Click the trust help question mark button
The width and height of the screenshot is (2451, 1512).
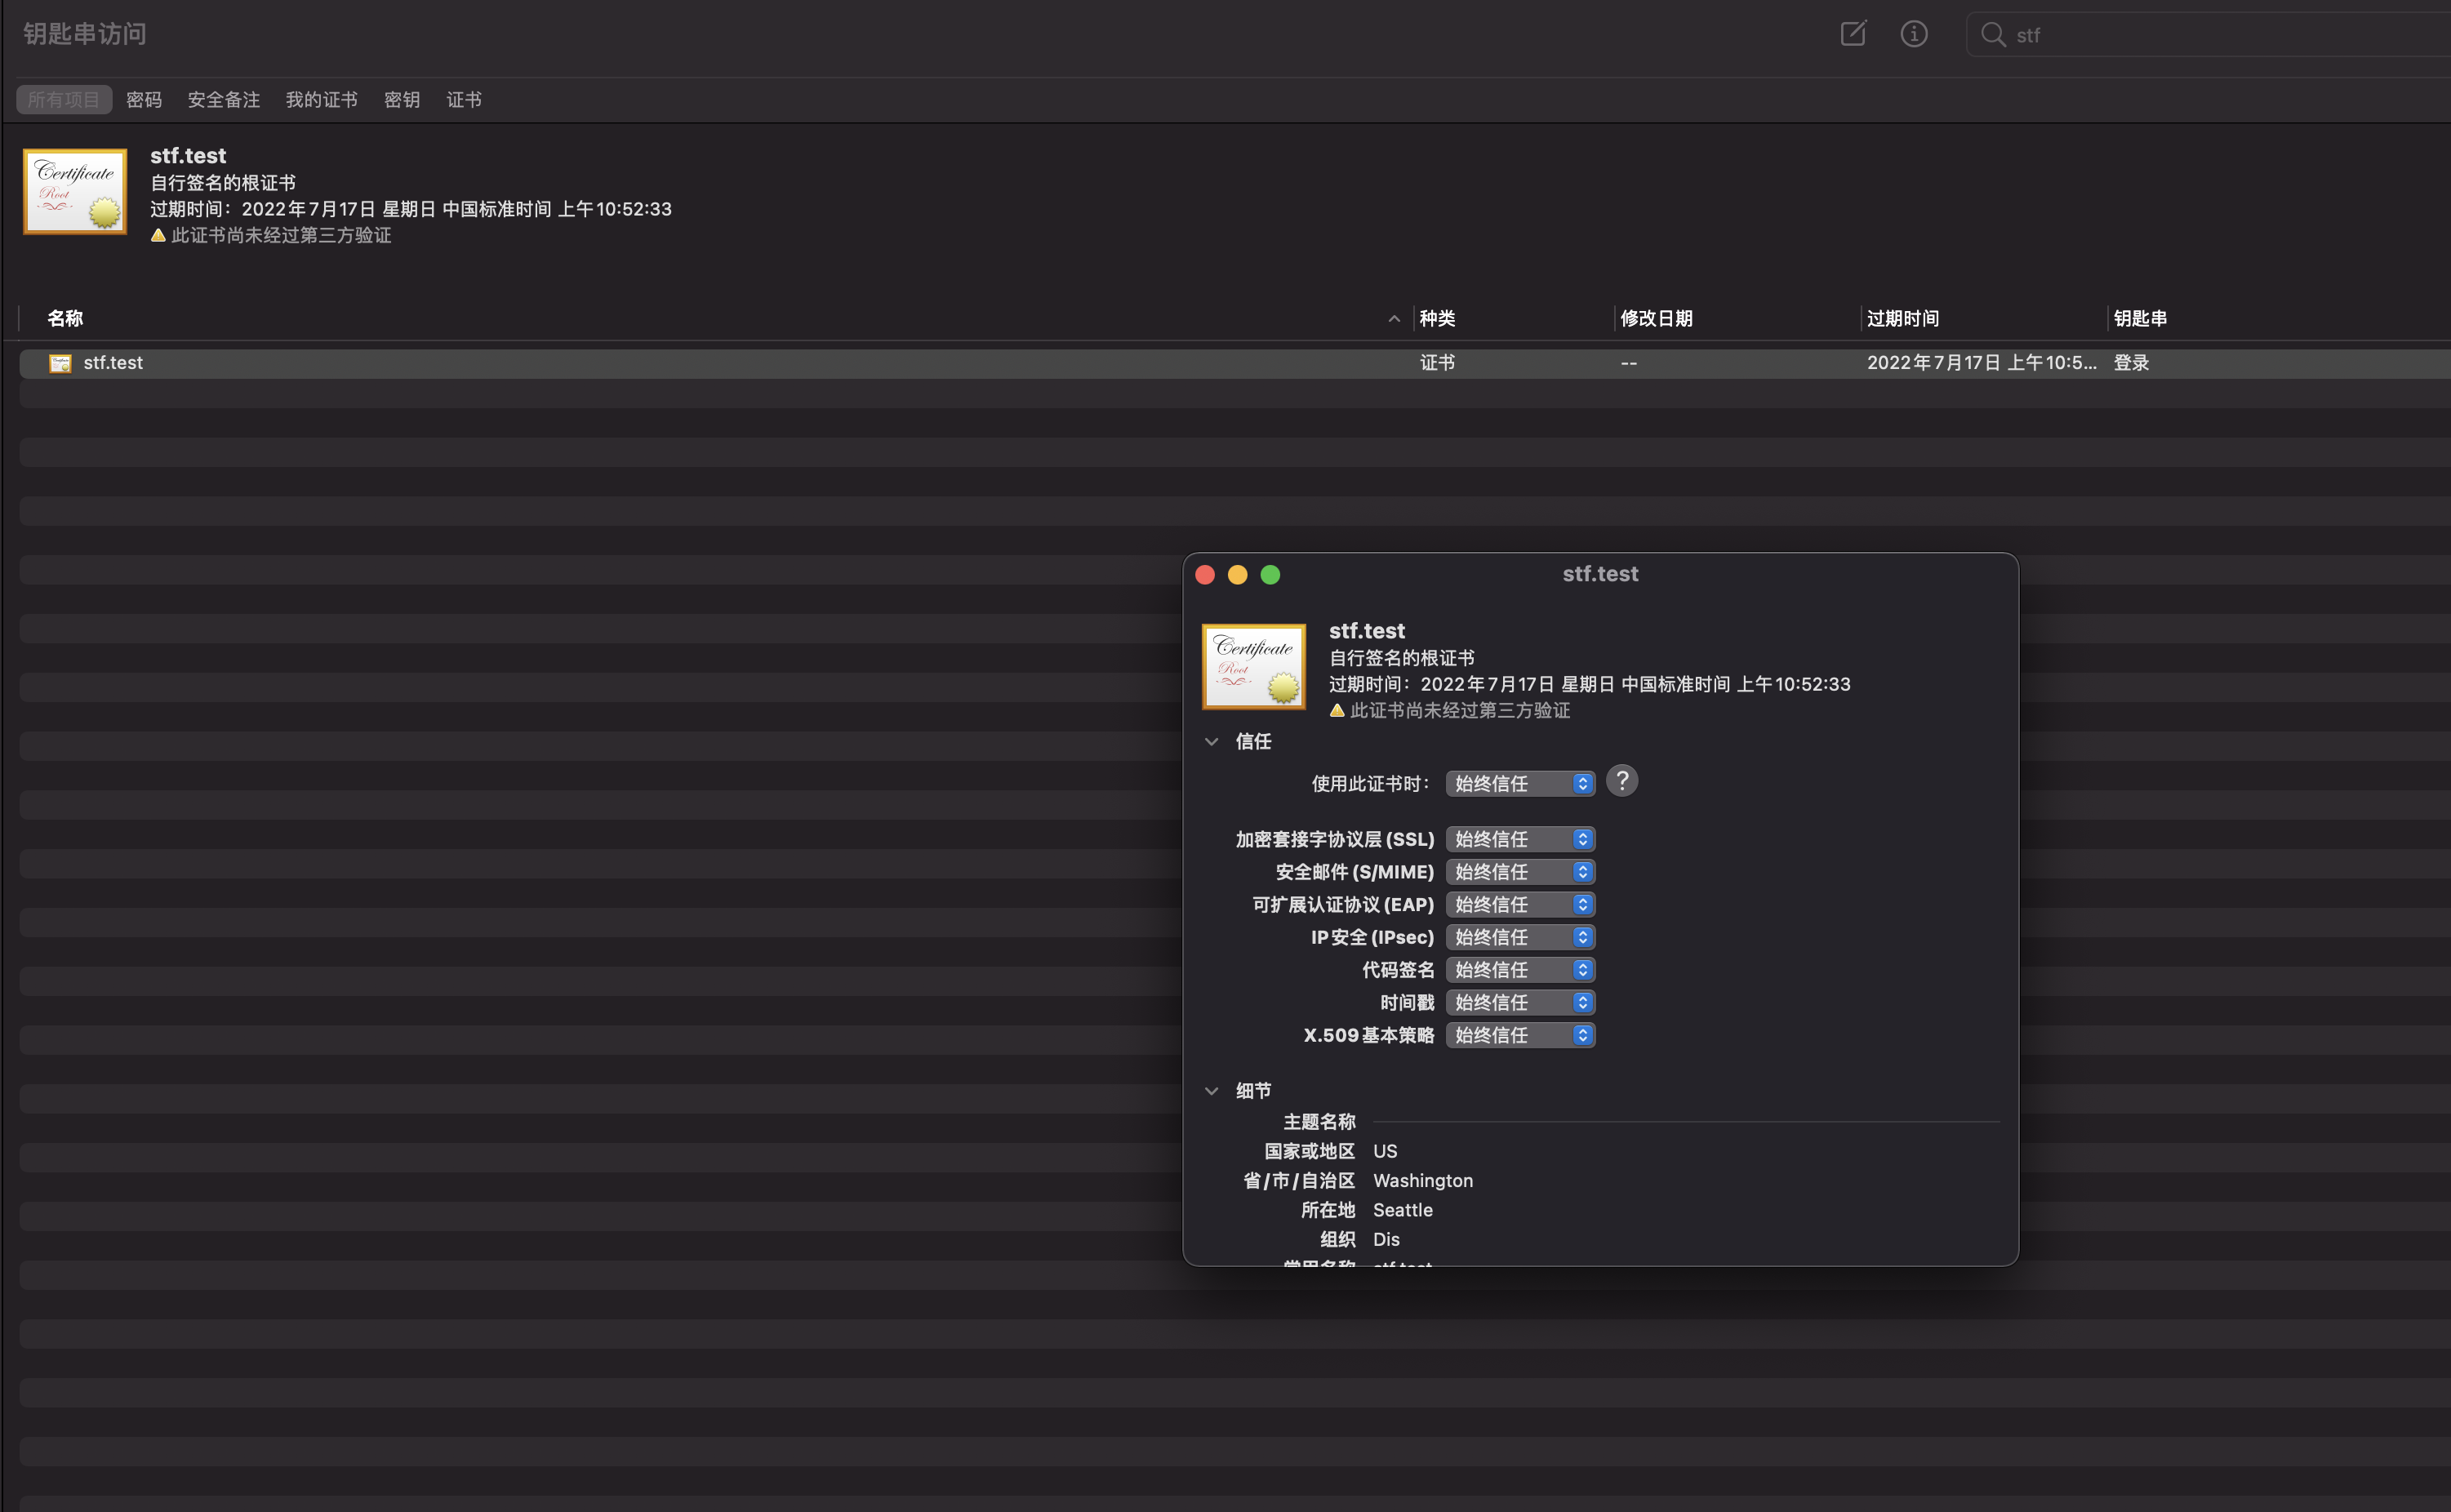1621,781
